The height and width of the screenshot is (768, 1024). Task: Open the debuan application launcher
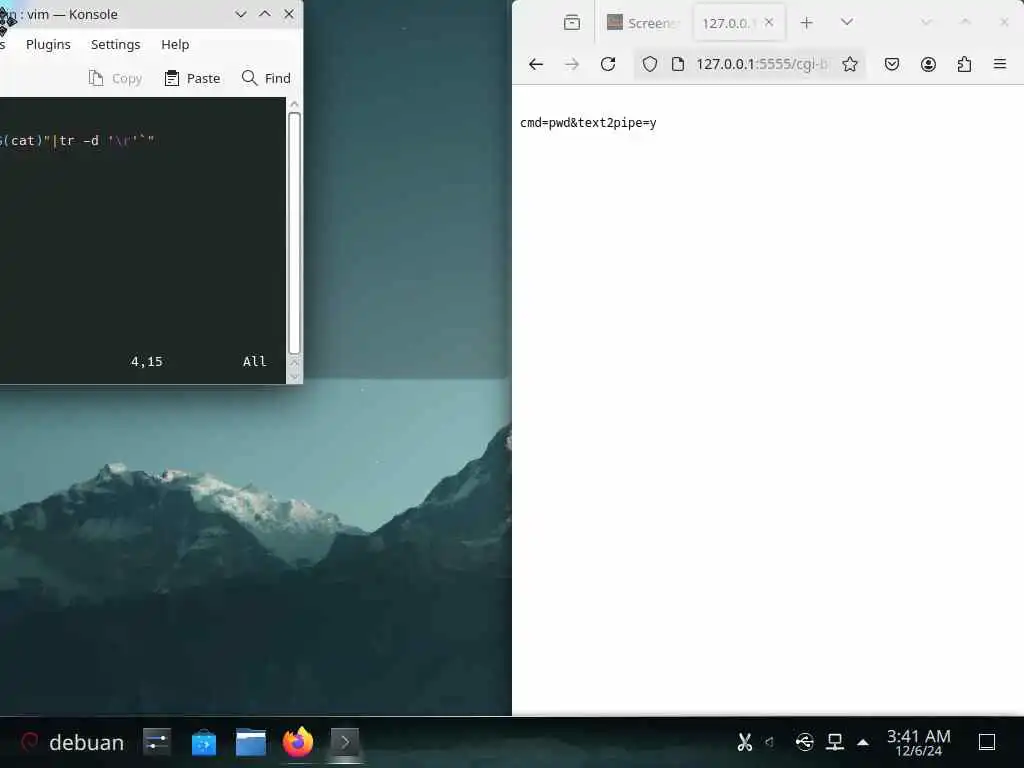tap(72, 743)
